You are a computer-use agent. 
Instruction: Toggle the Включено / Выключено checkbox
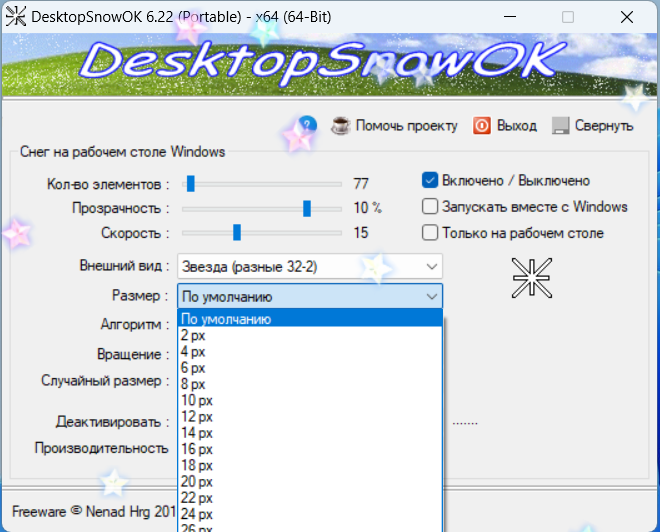tap(430, 180)
